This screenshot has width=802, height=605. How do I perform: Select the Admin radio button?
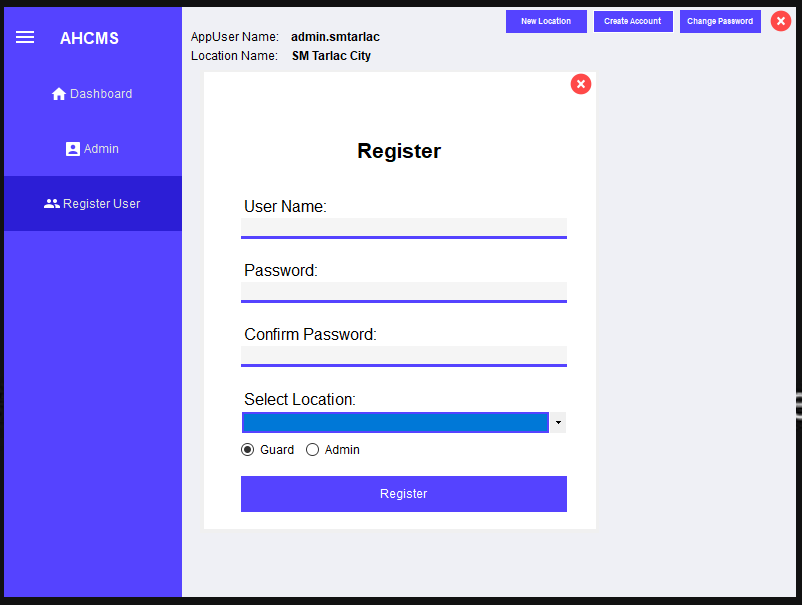pyautogui.click(x=312, y=450)
